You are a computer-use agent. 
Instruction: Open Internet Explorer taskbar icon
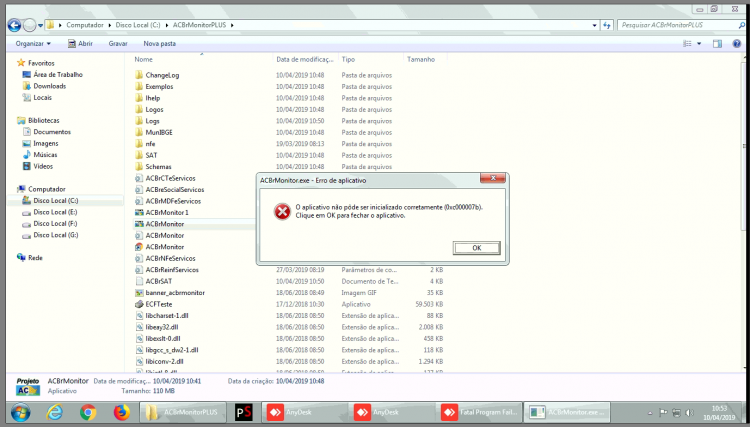pyautogui.click(x=54, y=412)
